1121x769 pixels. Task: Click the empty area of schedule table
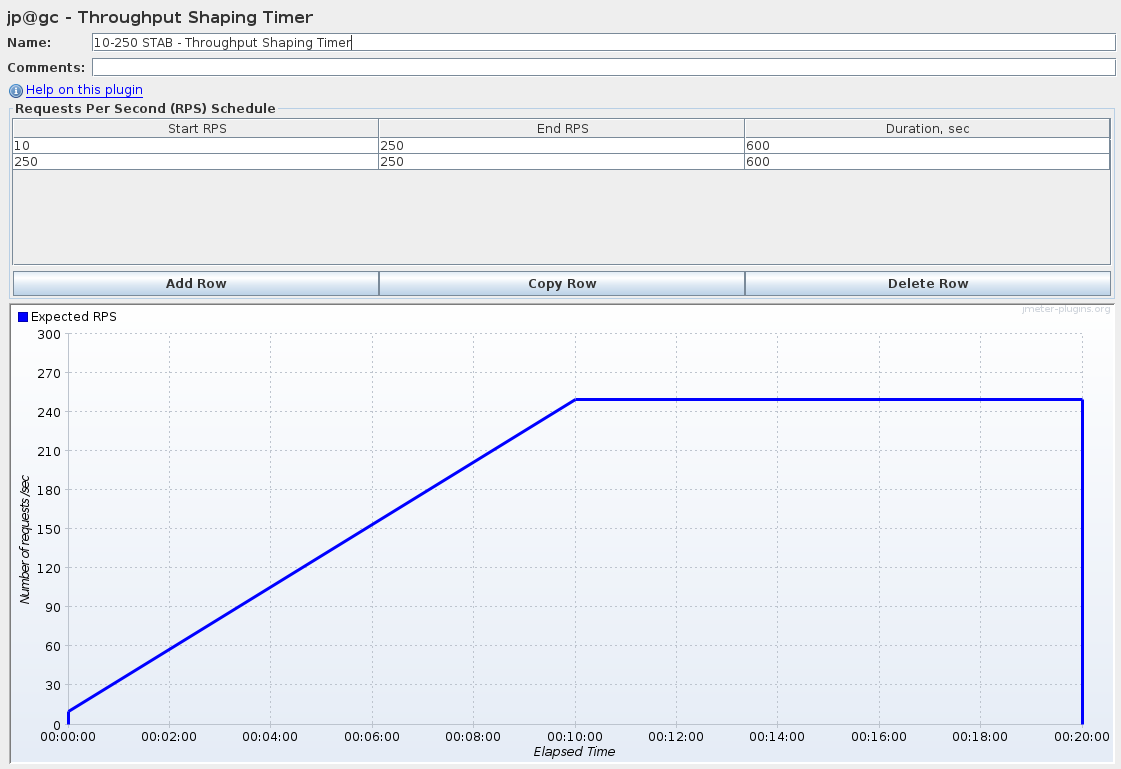[562, 216]
